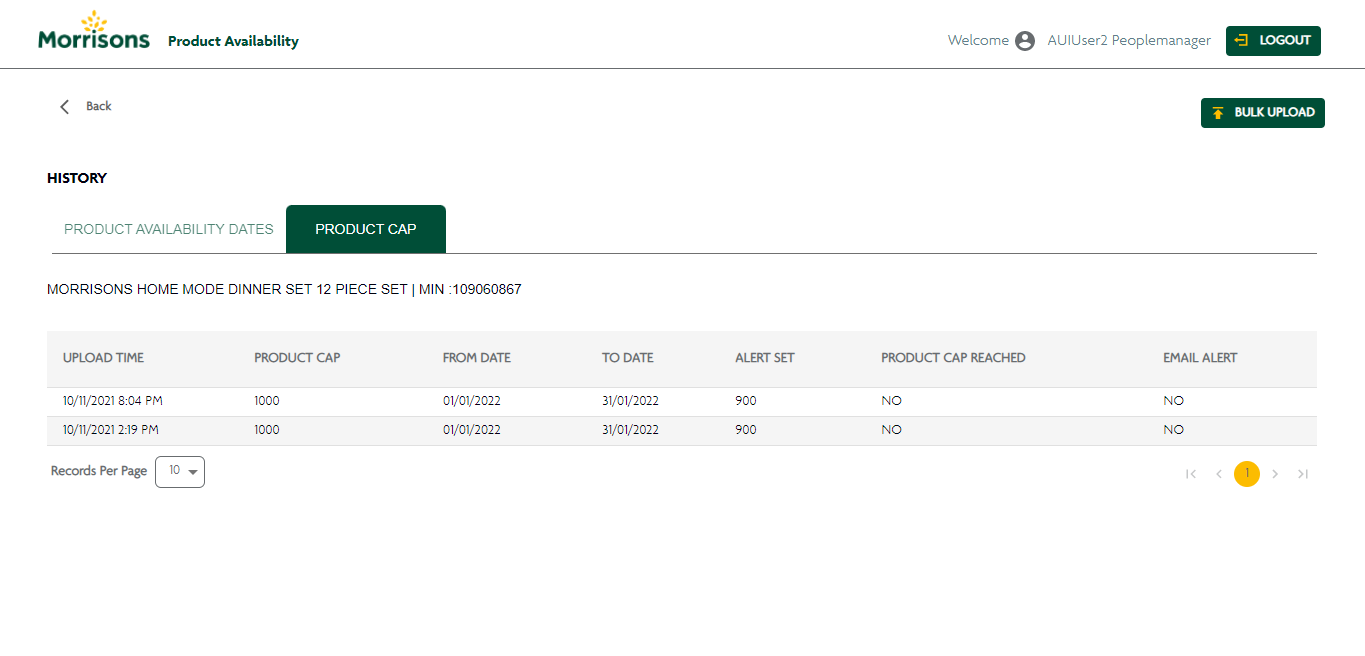Click the Records Per Page label
Screen dimensions: 1365x656
pyautogui.click(x=99, y=471)
